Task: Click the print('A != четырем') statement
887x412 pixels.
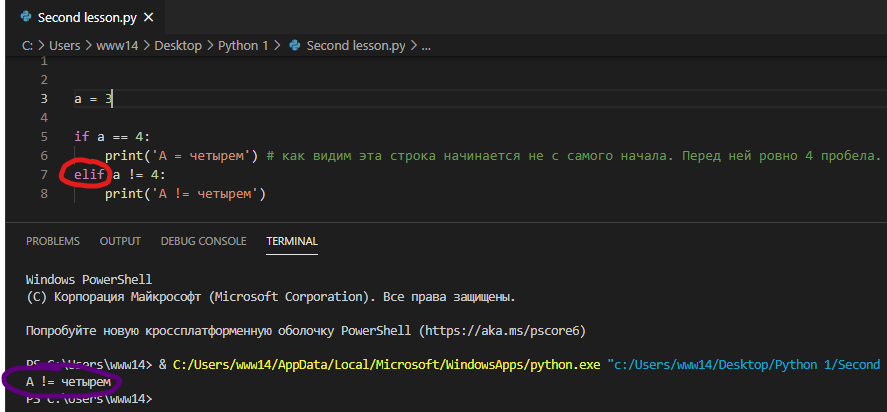Action: click(x=185, y=194)
